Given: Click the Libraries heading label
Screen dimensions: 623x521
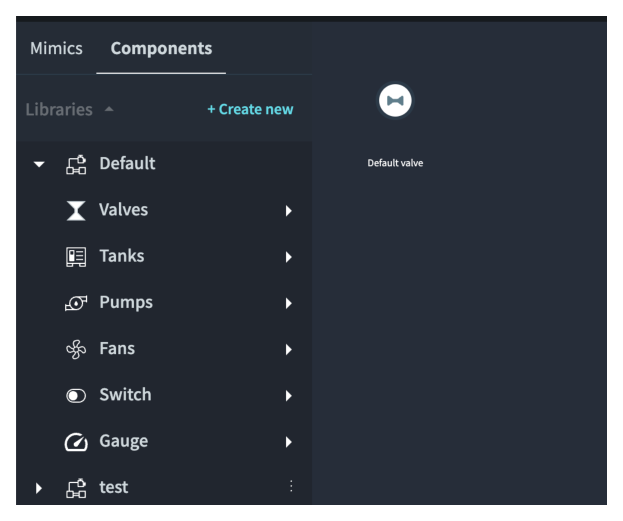Looking at the screenshot, I should [59, 109].
